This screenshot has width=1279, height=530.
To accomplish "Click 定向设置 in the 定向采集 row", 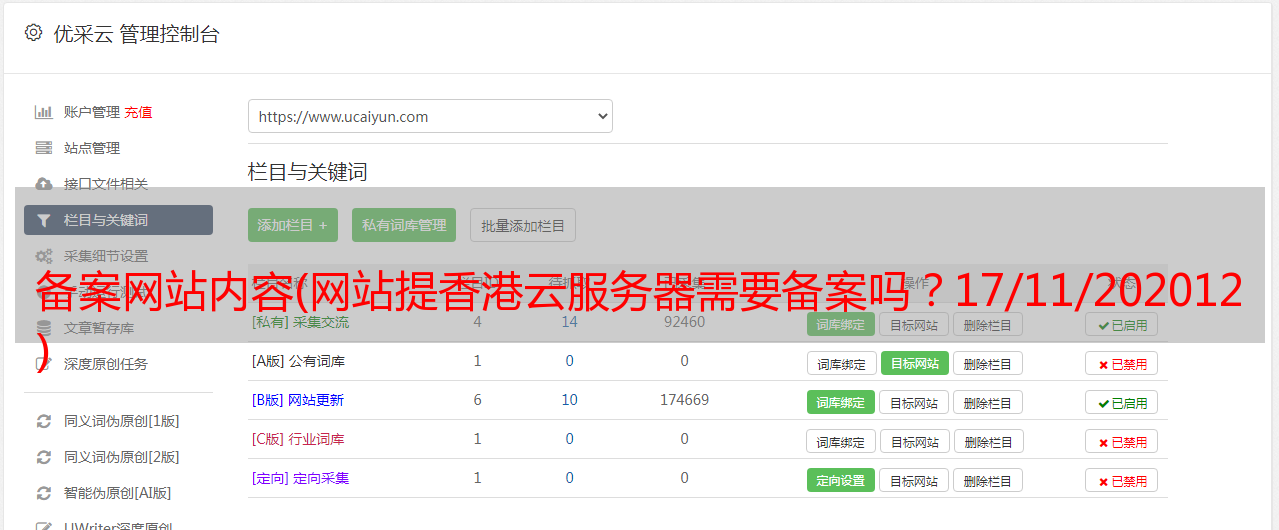I will click(841, 480).
